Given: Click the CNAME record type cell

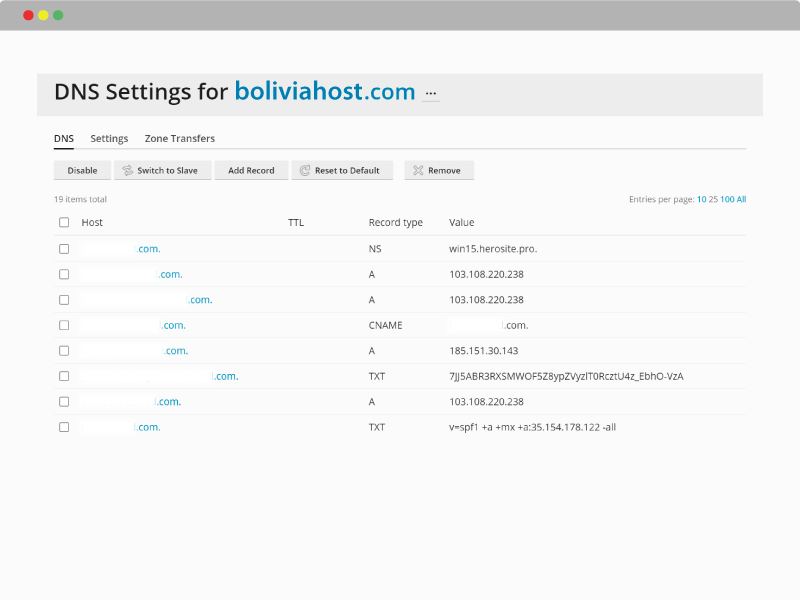Looking at the screenshot, I should coord(386,326).
